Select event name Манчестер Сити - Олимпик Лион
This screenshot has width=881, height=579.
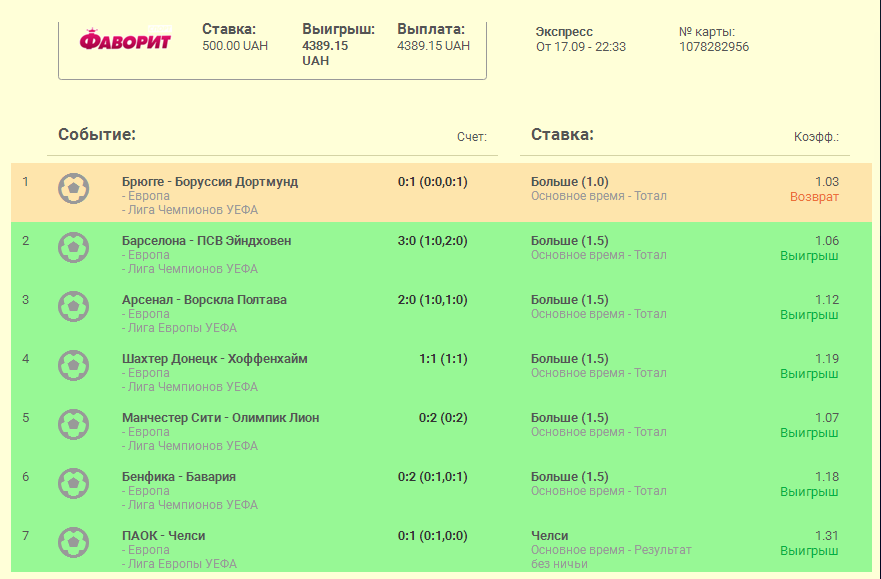click(x=221, y=418)
